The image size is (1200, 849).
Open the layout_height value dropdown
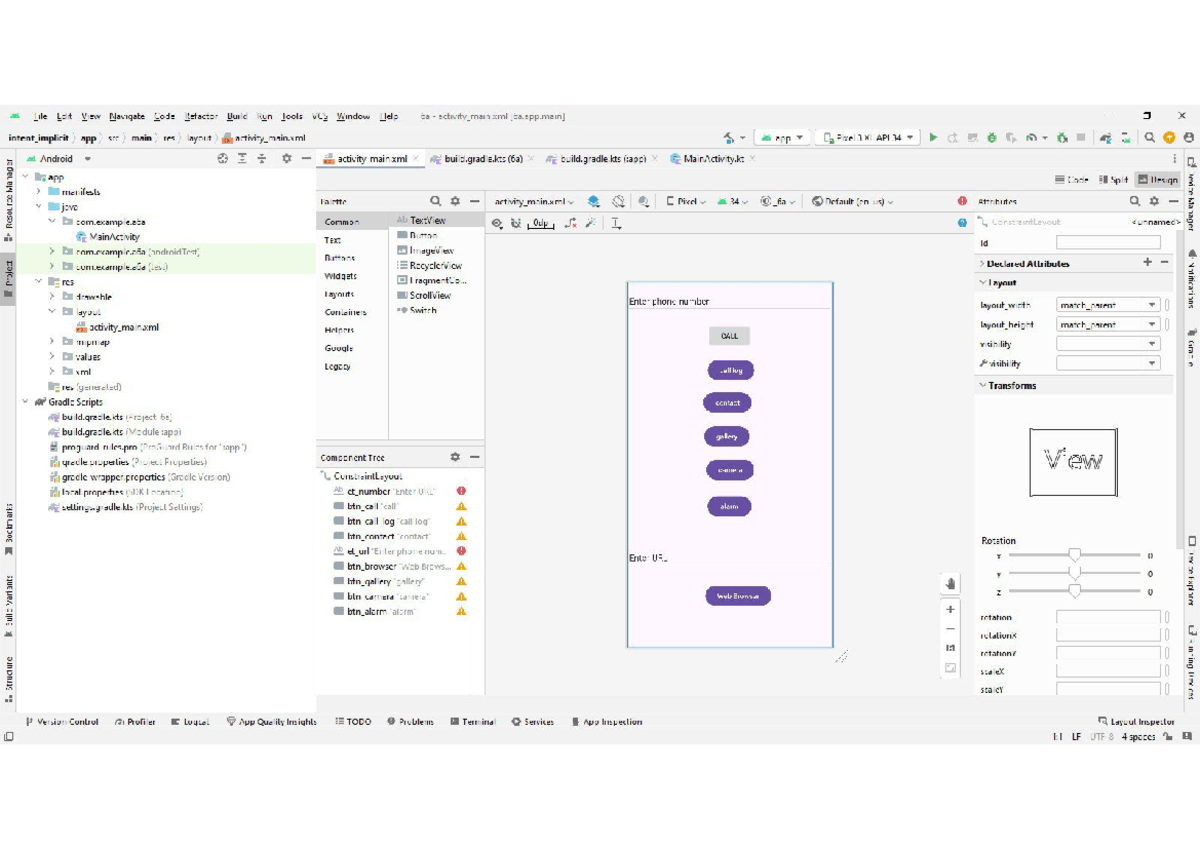click(x=1152, y=325)
